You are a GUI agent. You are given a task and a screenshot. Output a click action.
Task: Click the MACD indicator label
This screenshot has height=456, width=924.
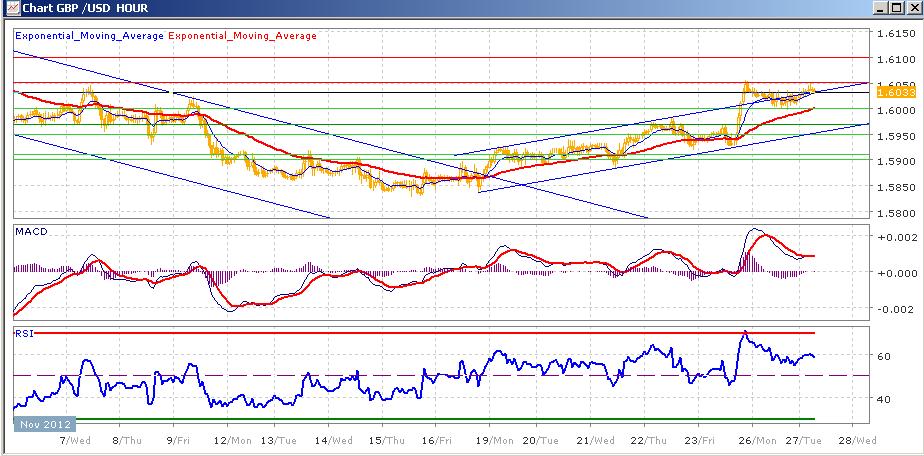tap(31, 232)
